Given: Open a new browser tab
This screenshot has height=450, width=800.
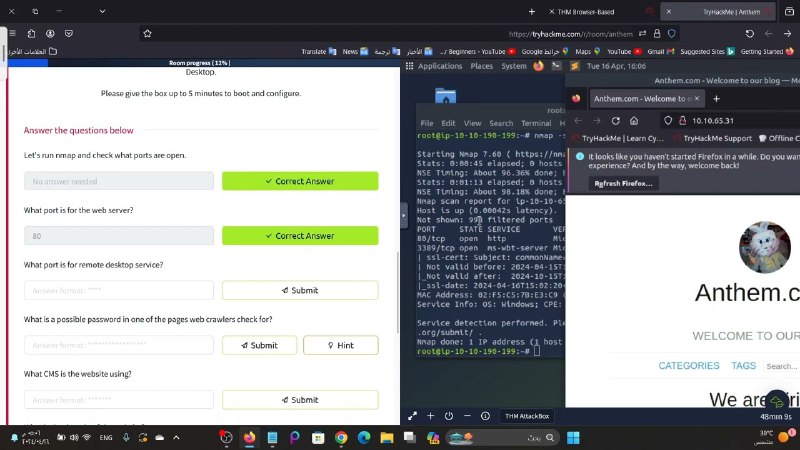Looking at the screenshot, I should [x=532, y=11].
